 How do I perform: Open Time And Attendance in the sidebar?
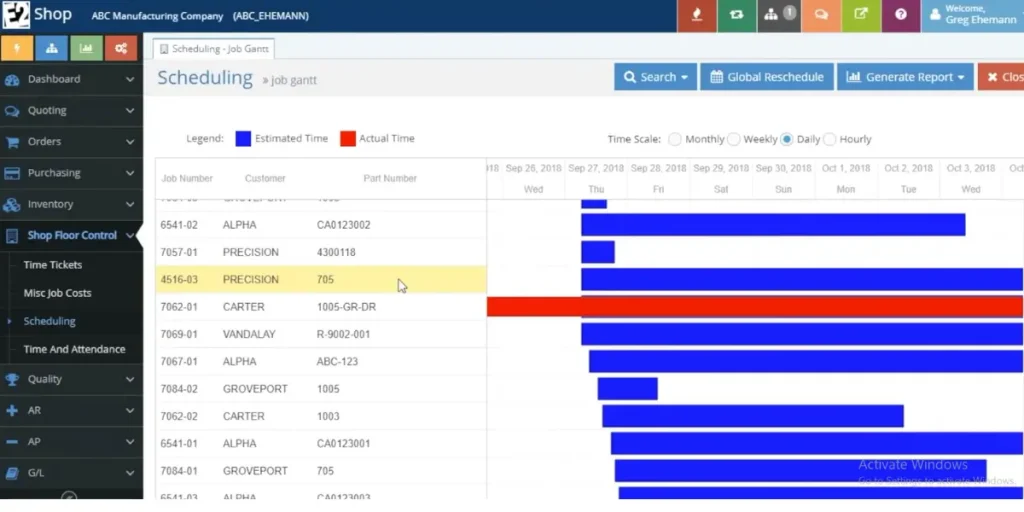[74, 349]
